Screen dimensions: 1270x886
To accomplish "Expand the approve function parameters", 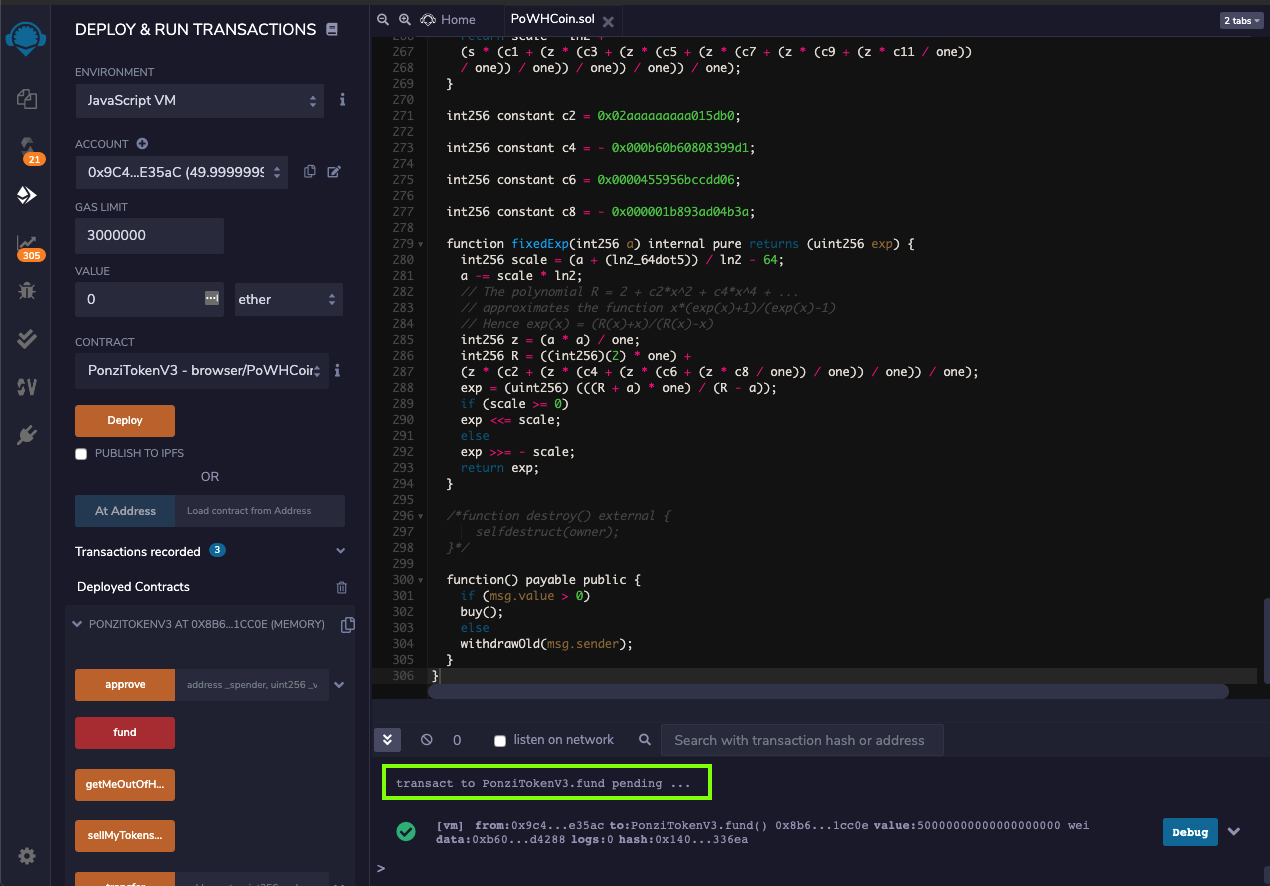I will click(x=339, y=685).
